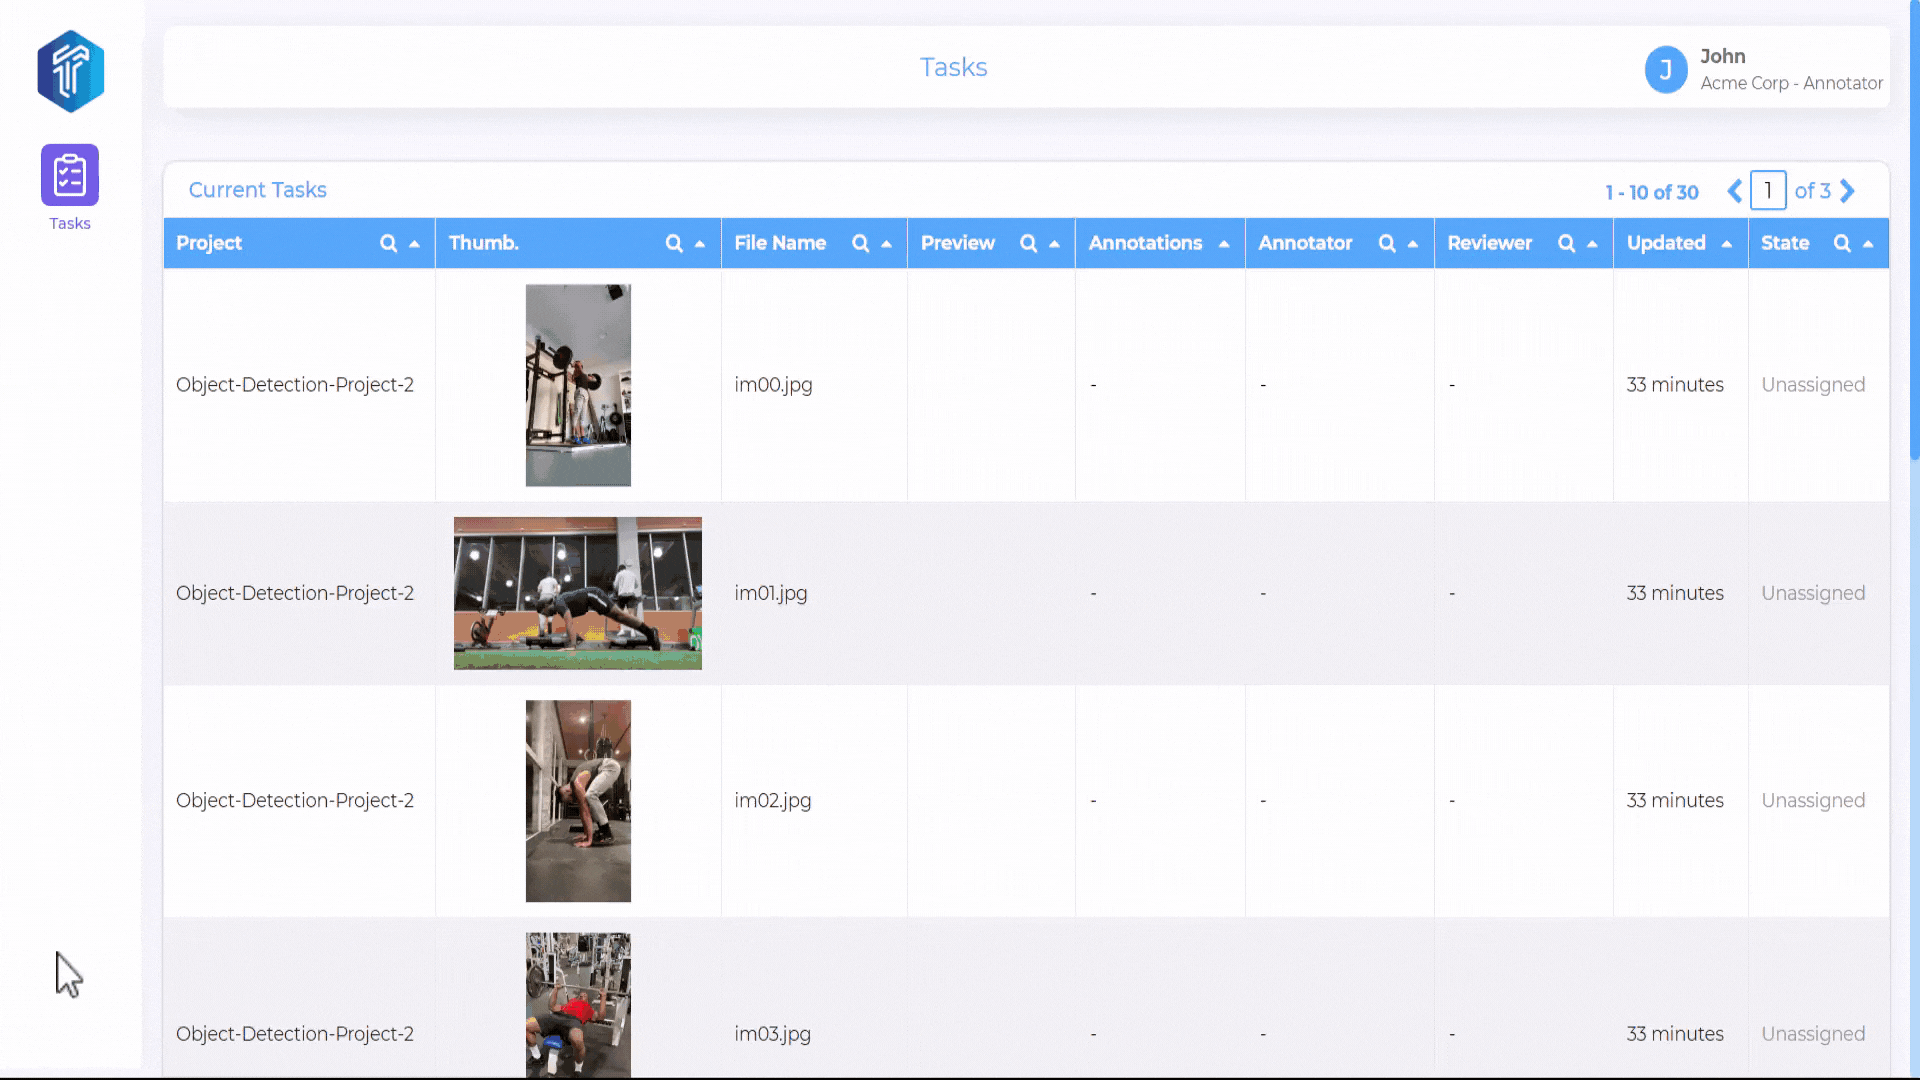Image resolution: width=1920 pixels, height=1080 pixels.
Task: Click the page number input field
Action: [1768, 191]
